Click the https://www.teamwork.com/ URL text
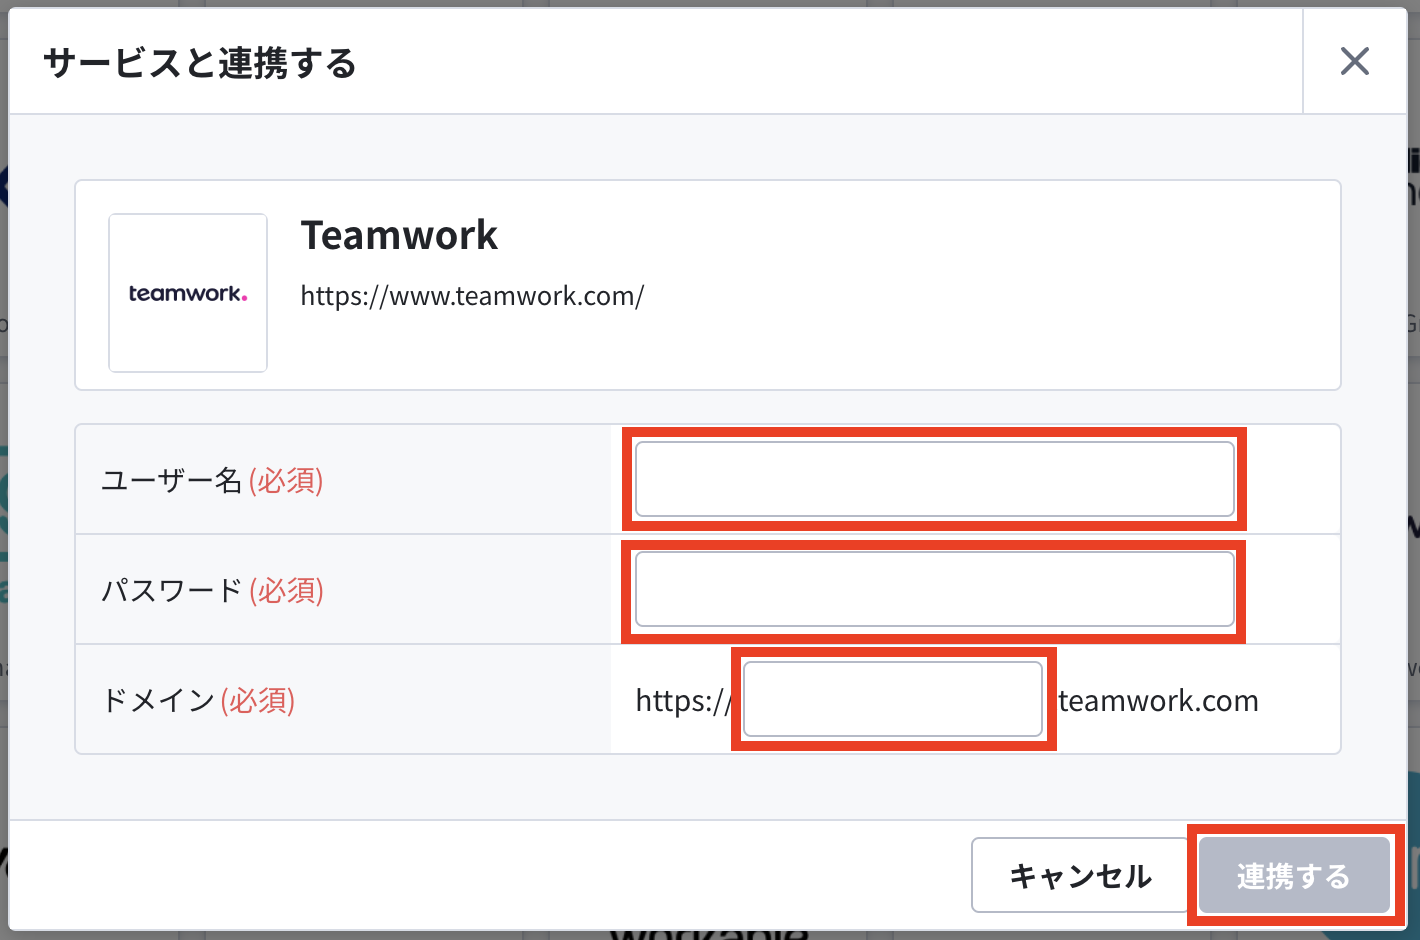 [x=472, y=296]
